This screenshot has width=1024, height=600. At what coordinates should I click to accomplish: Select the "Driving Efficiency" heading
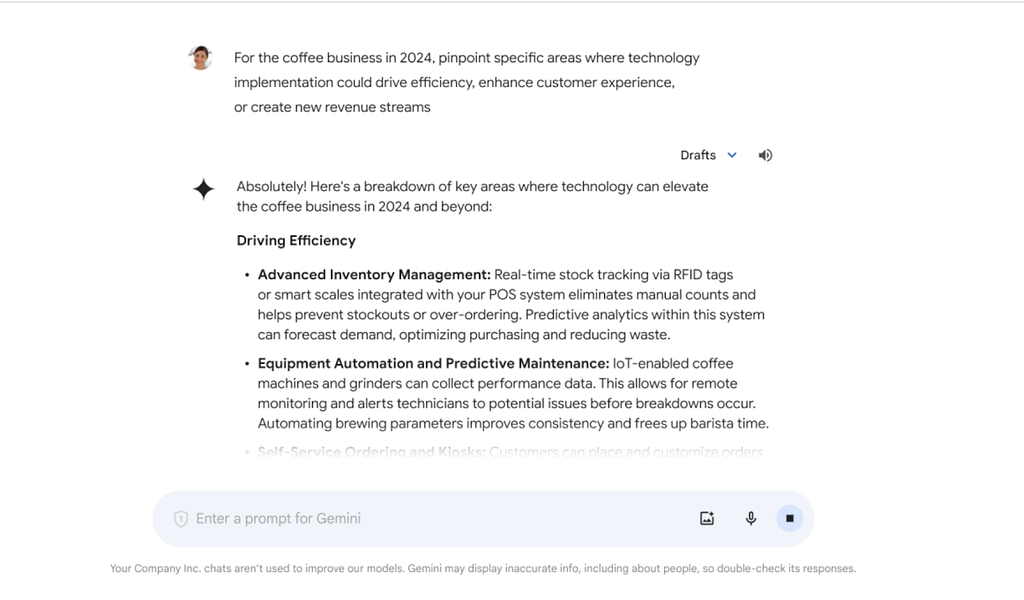pos(296,240)
